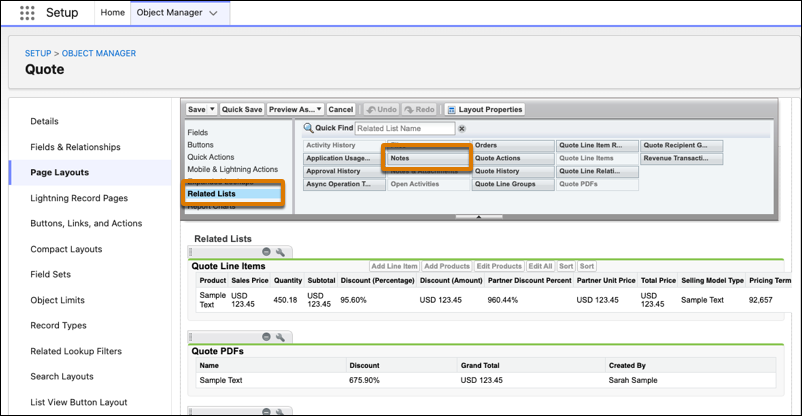Select the Approval History palette item
Image resolution: width=802 pixels, height=416 pixels.
[x=344, y=171]
